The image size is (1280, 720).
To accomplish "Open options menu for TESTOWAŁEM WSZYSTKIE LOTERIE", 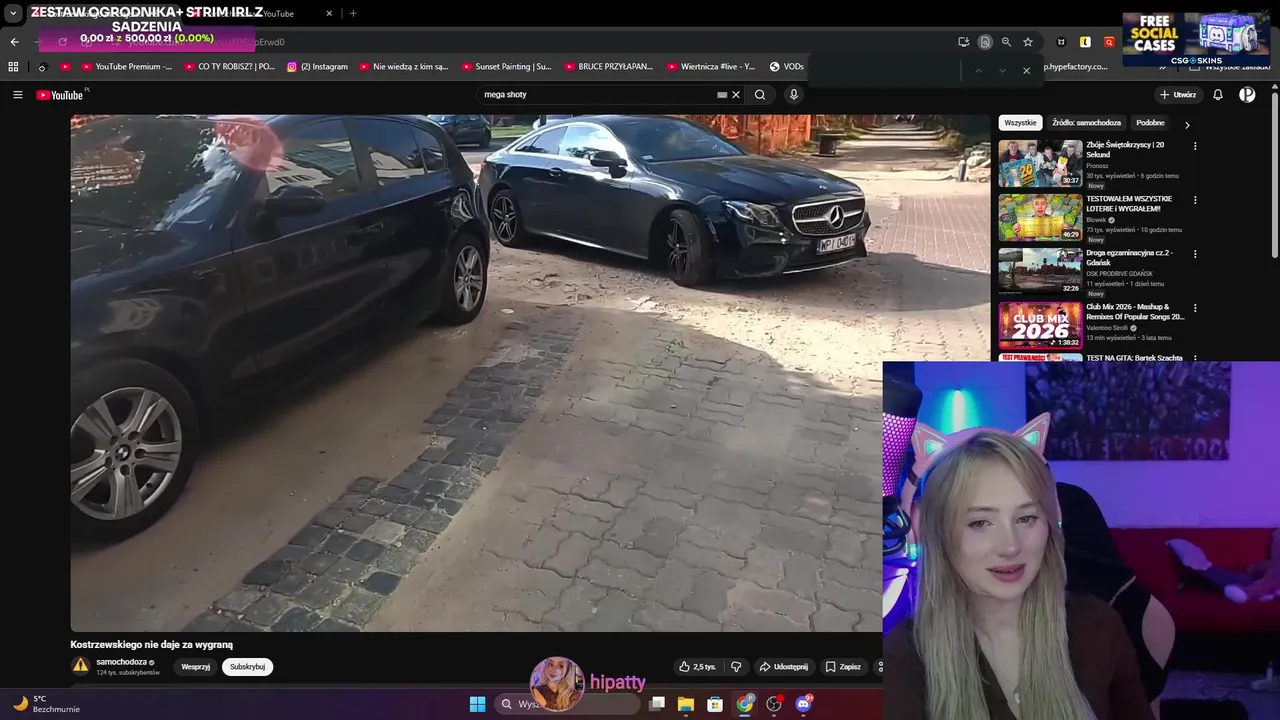I will [x=1194, y=200].
